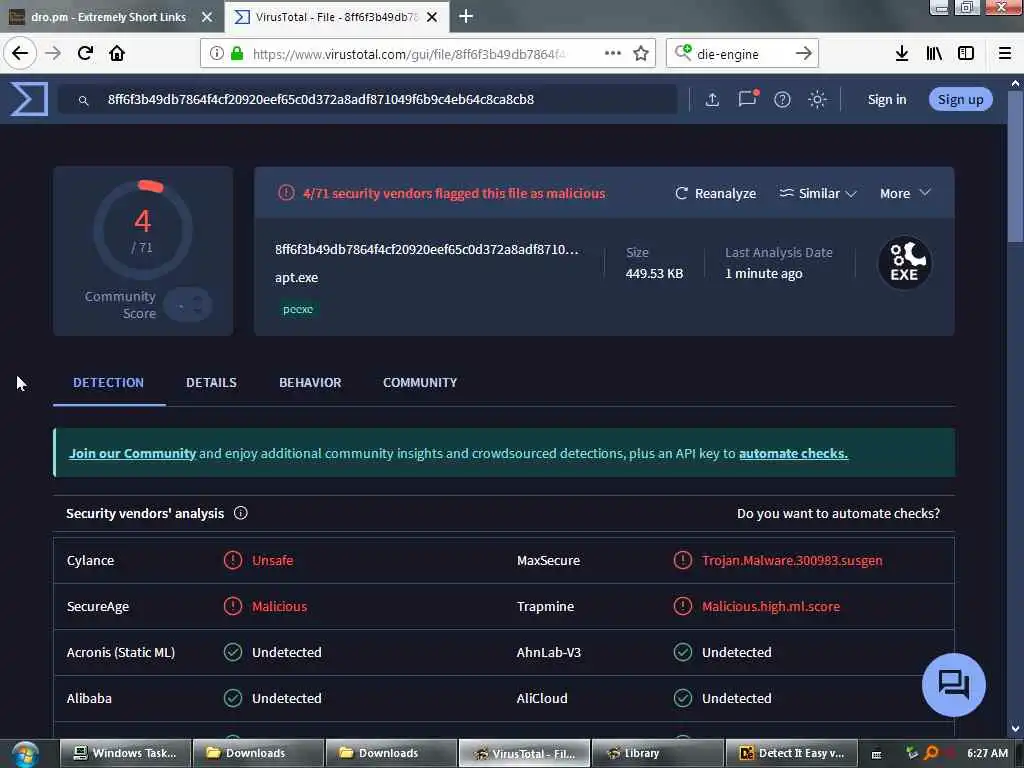This screenshot has height=768, width=1024.
Task: Close the dro.pm browser tab
Action: click(x=207, y=17)
